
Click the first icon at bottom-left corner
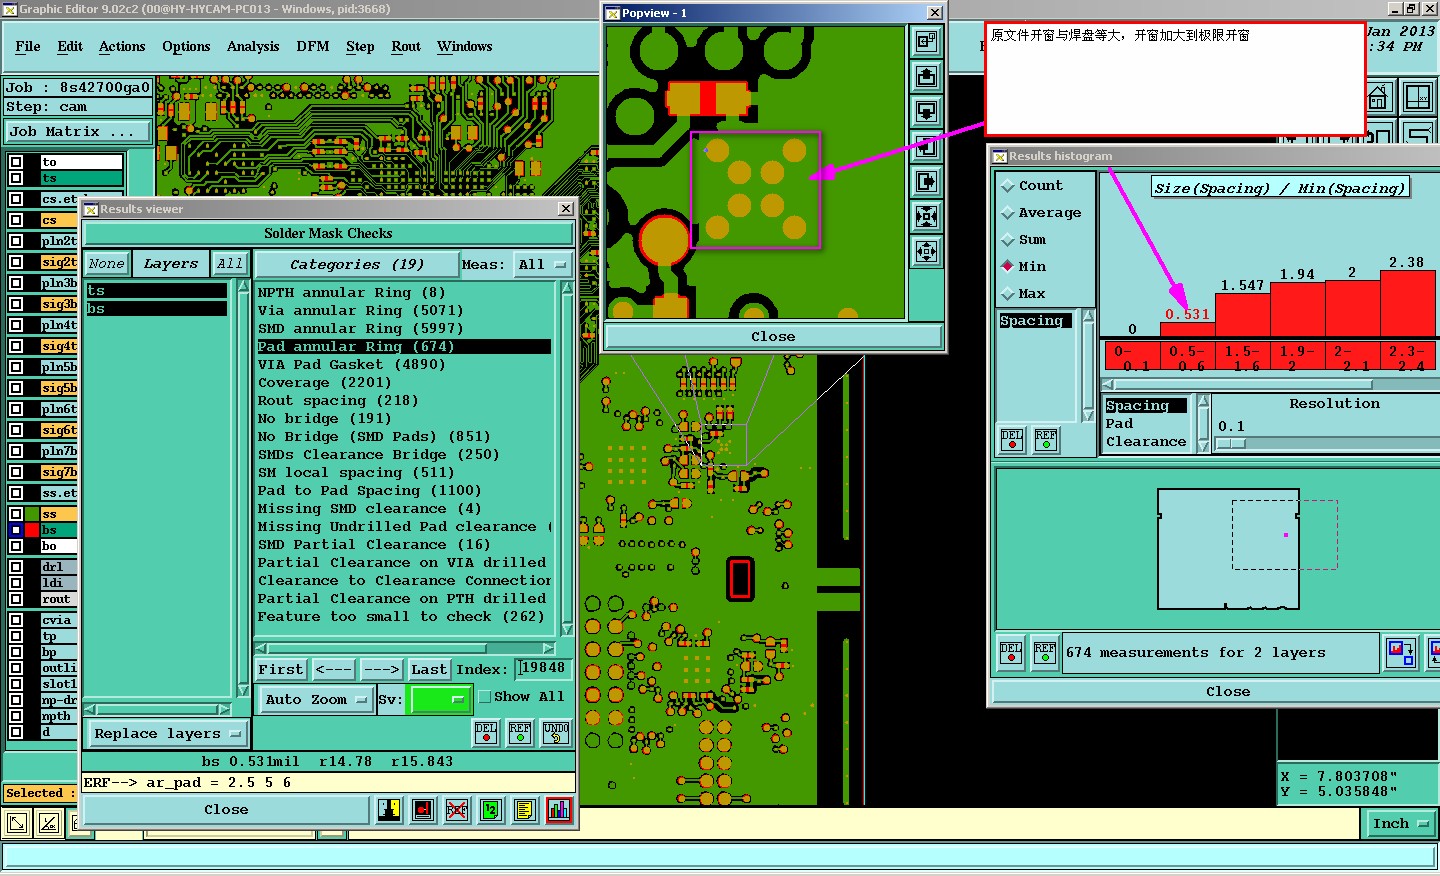click(17, 824)
